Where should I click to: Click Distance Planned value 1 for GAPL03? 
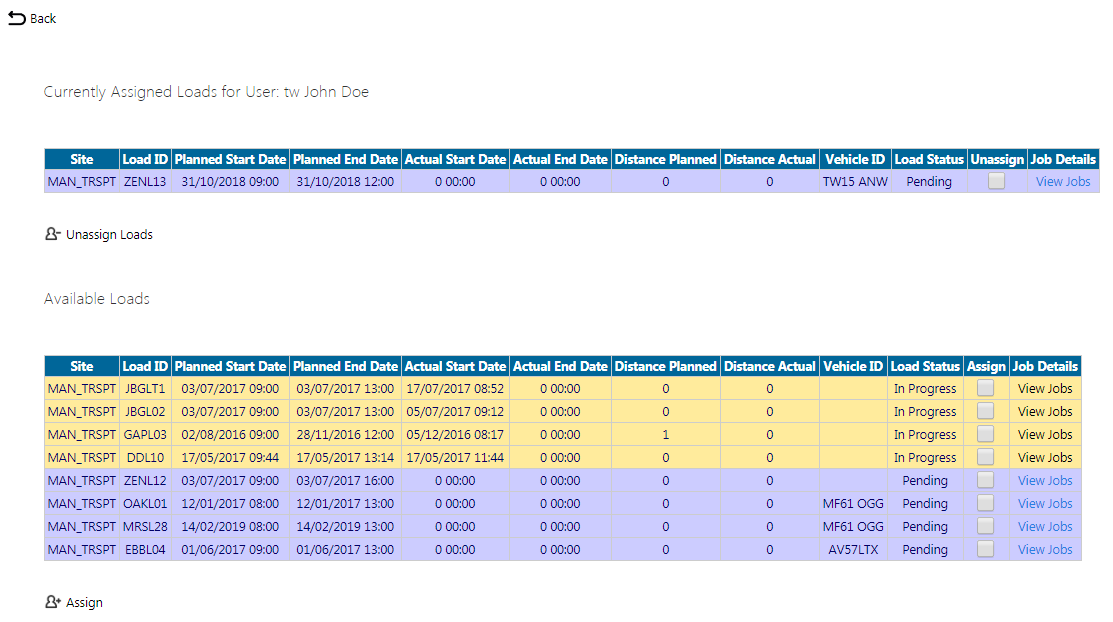tap(666, 435)
